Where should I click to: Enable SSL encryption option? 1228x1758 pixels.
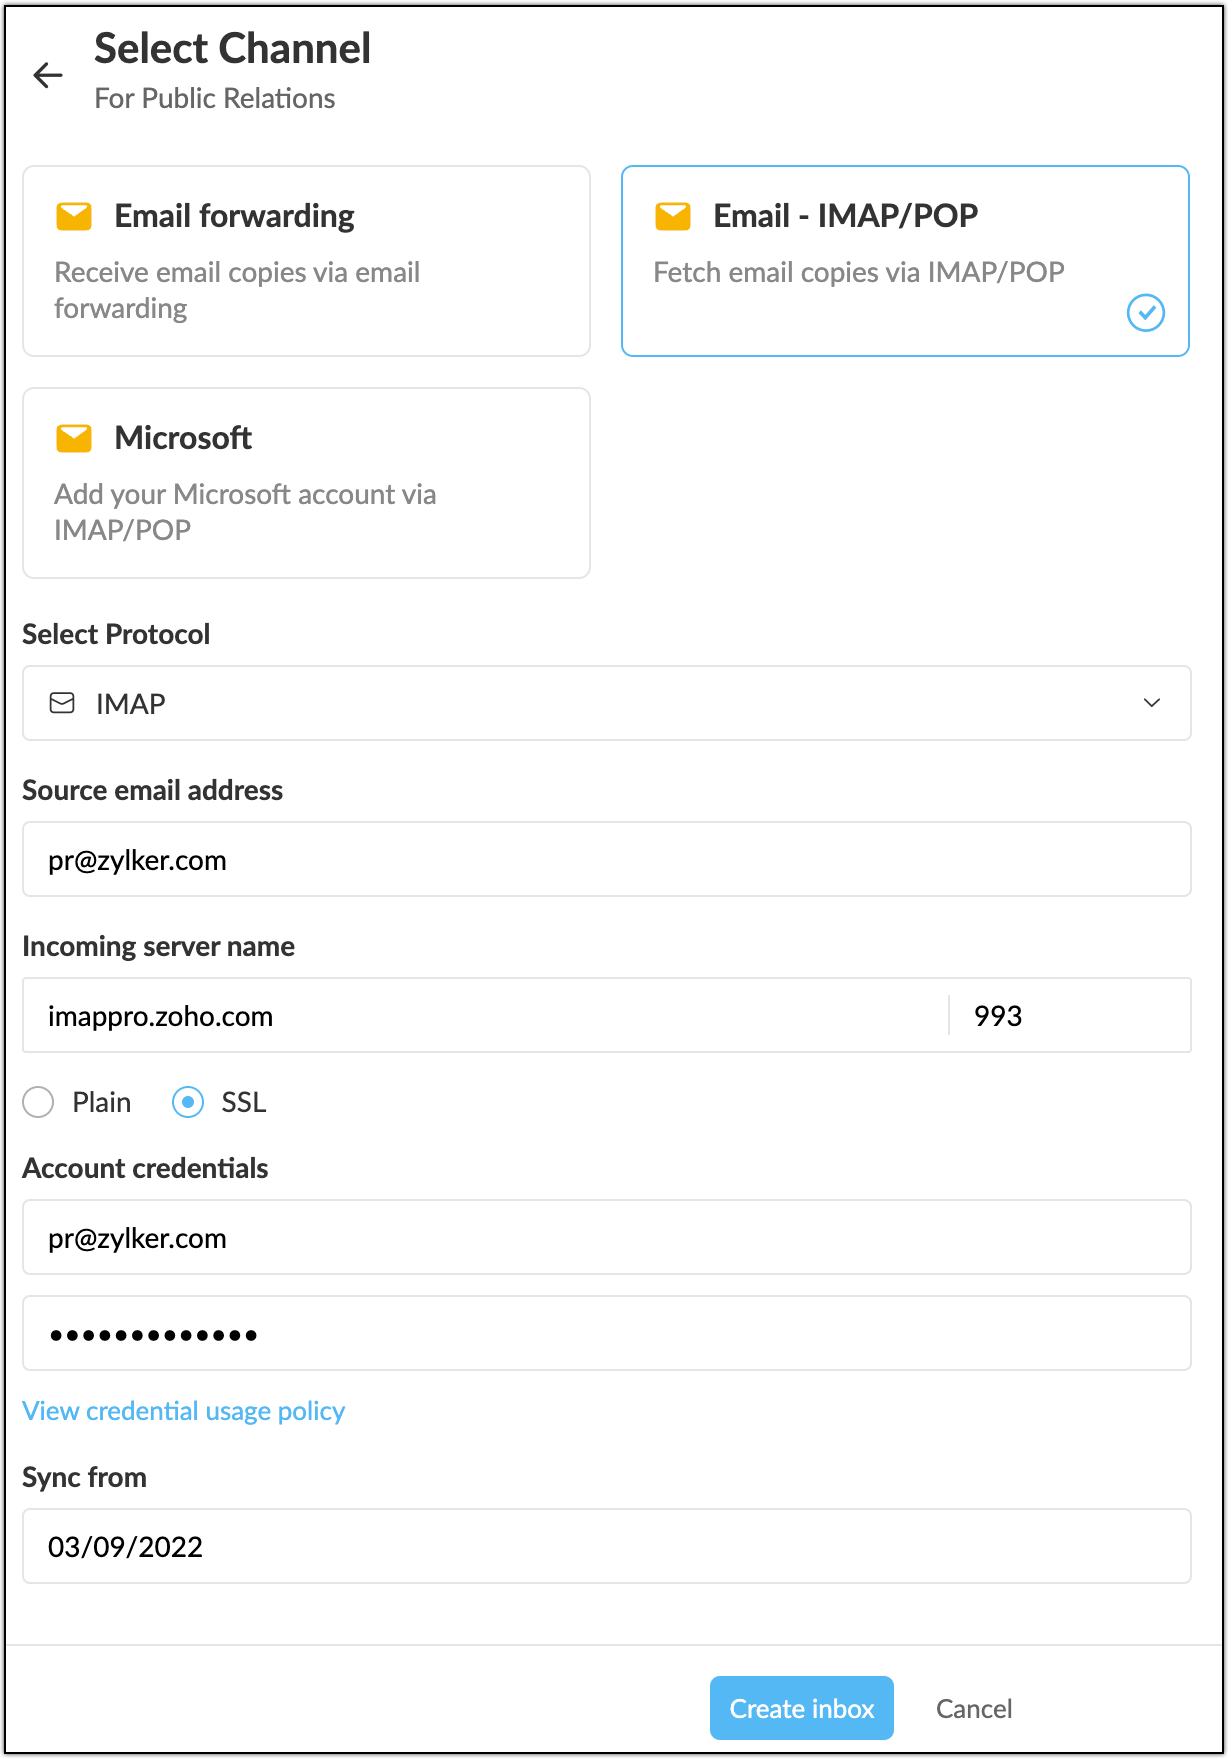click(188, 1102)
